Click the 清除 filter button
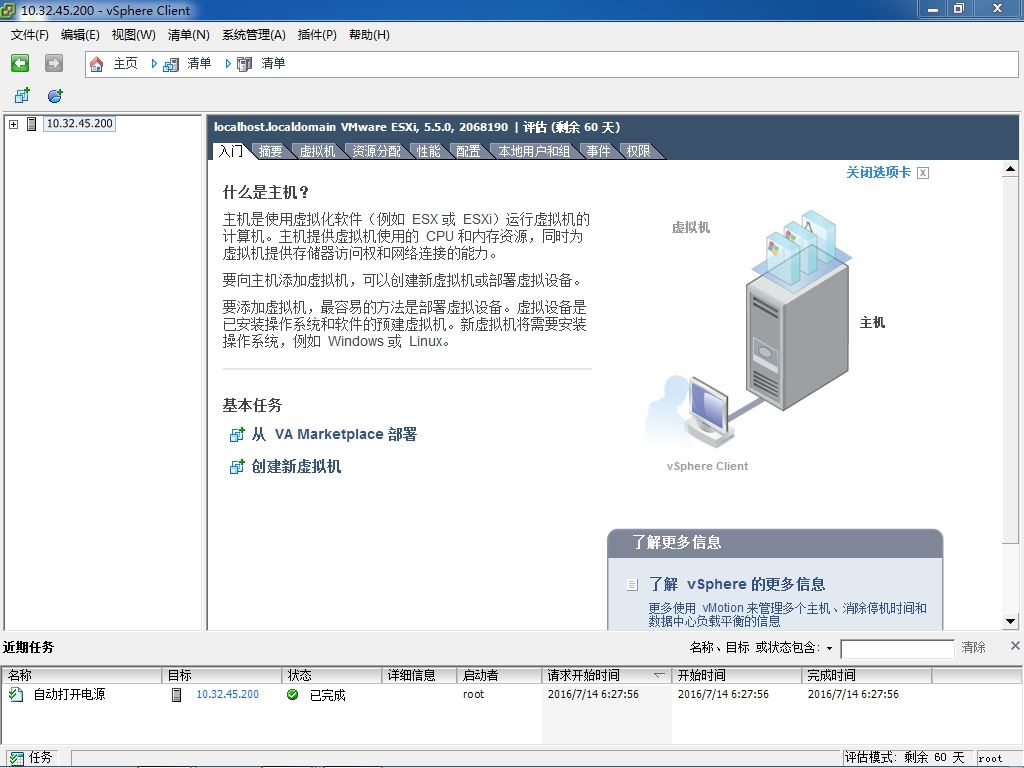 (973, 647)
